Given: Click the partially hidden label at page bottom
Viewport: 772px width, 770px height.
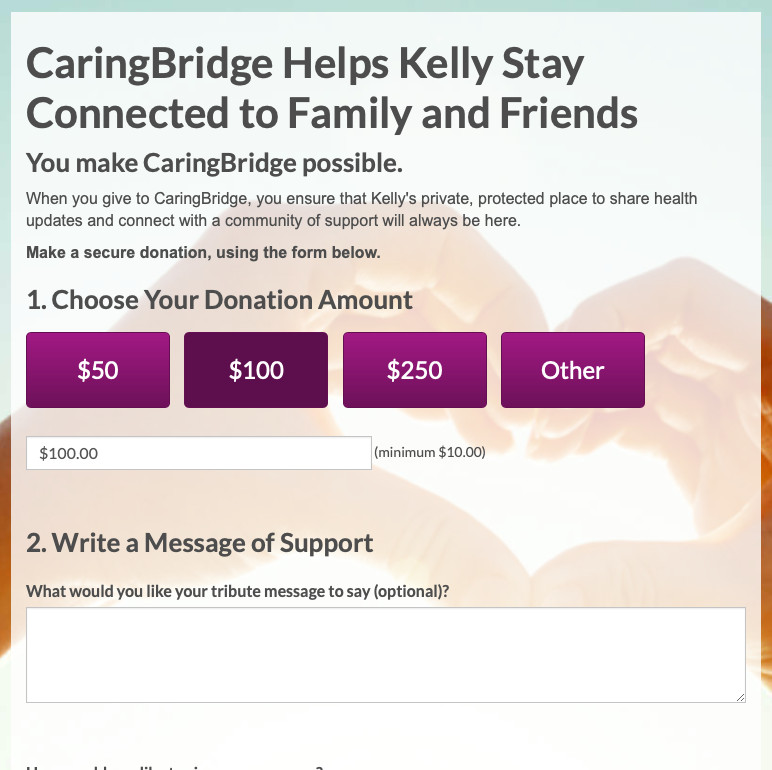Looking at the screenshot, I should (x=175, y=766).
